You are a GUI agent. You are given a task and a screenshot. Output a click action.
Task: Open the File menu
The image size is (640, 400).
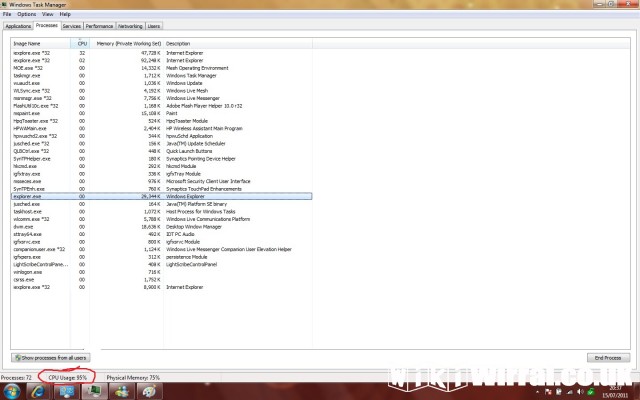[7, 14]
